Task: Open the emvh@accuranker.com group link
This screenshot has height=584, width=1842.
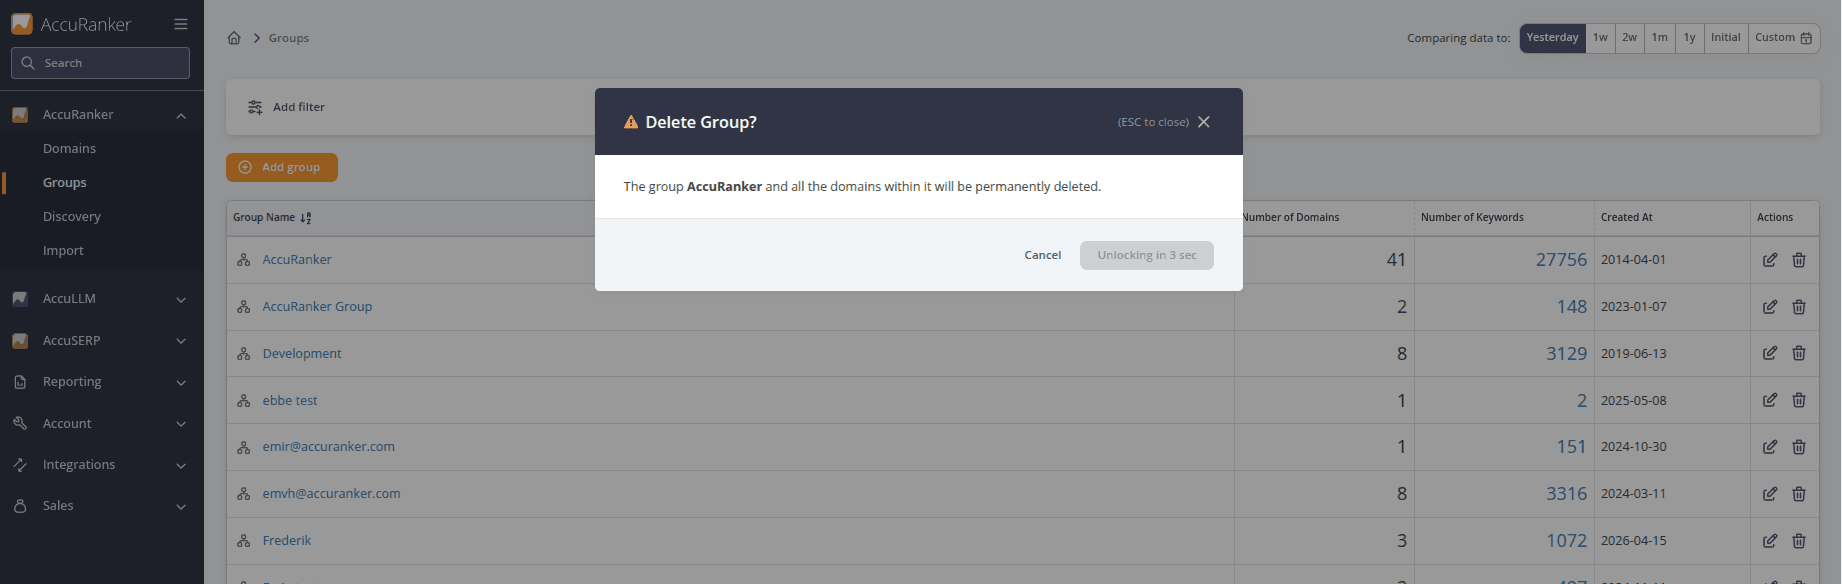Action: (332, 494)
